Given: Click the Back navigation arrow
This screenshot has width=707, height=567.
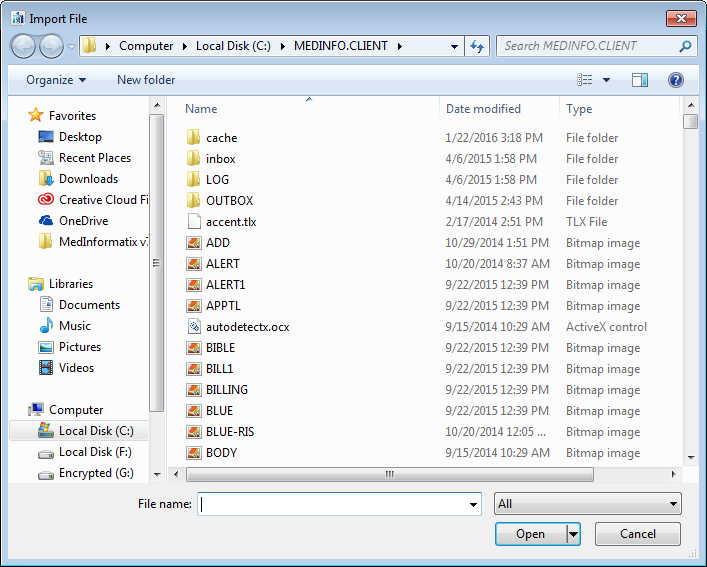Looking at the screenshot, I should coord(23,46).
